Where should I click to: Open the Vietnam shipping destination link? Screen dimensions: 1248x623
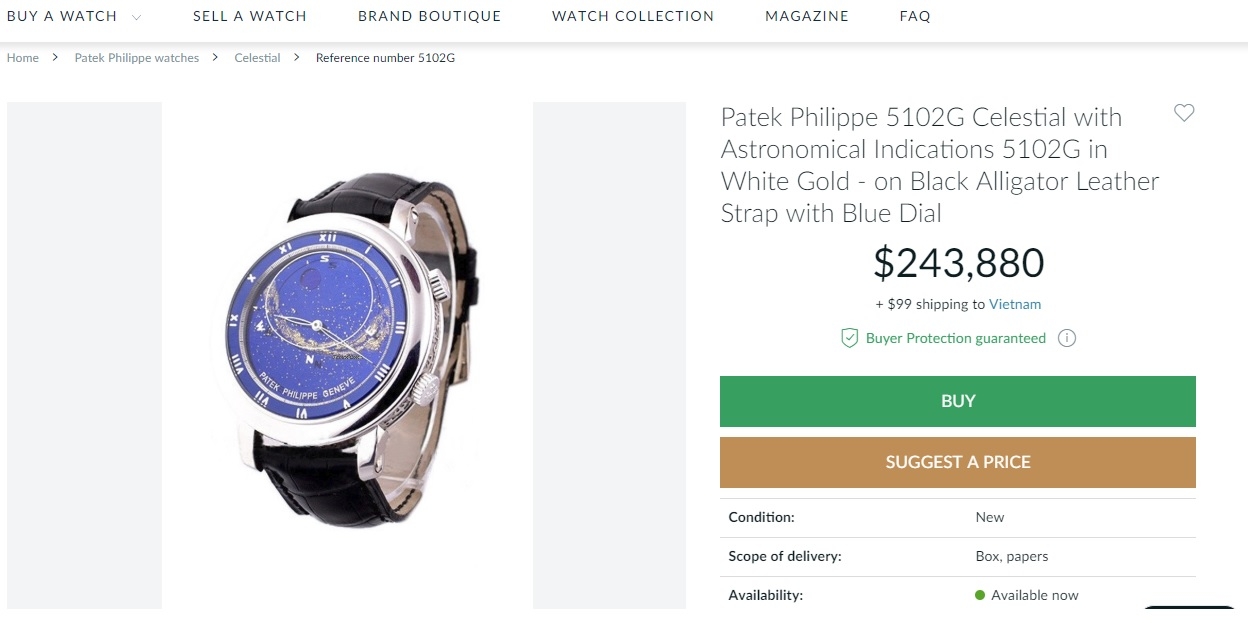tap(1015, 304)
